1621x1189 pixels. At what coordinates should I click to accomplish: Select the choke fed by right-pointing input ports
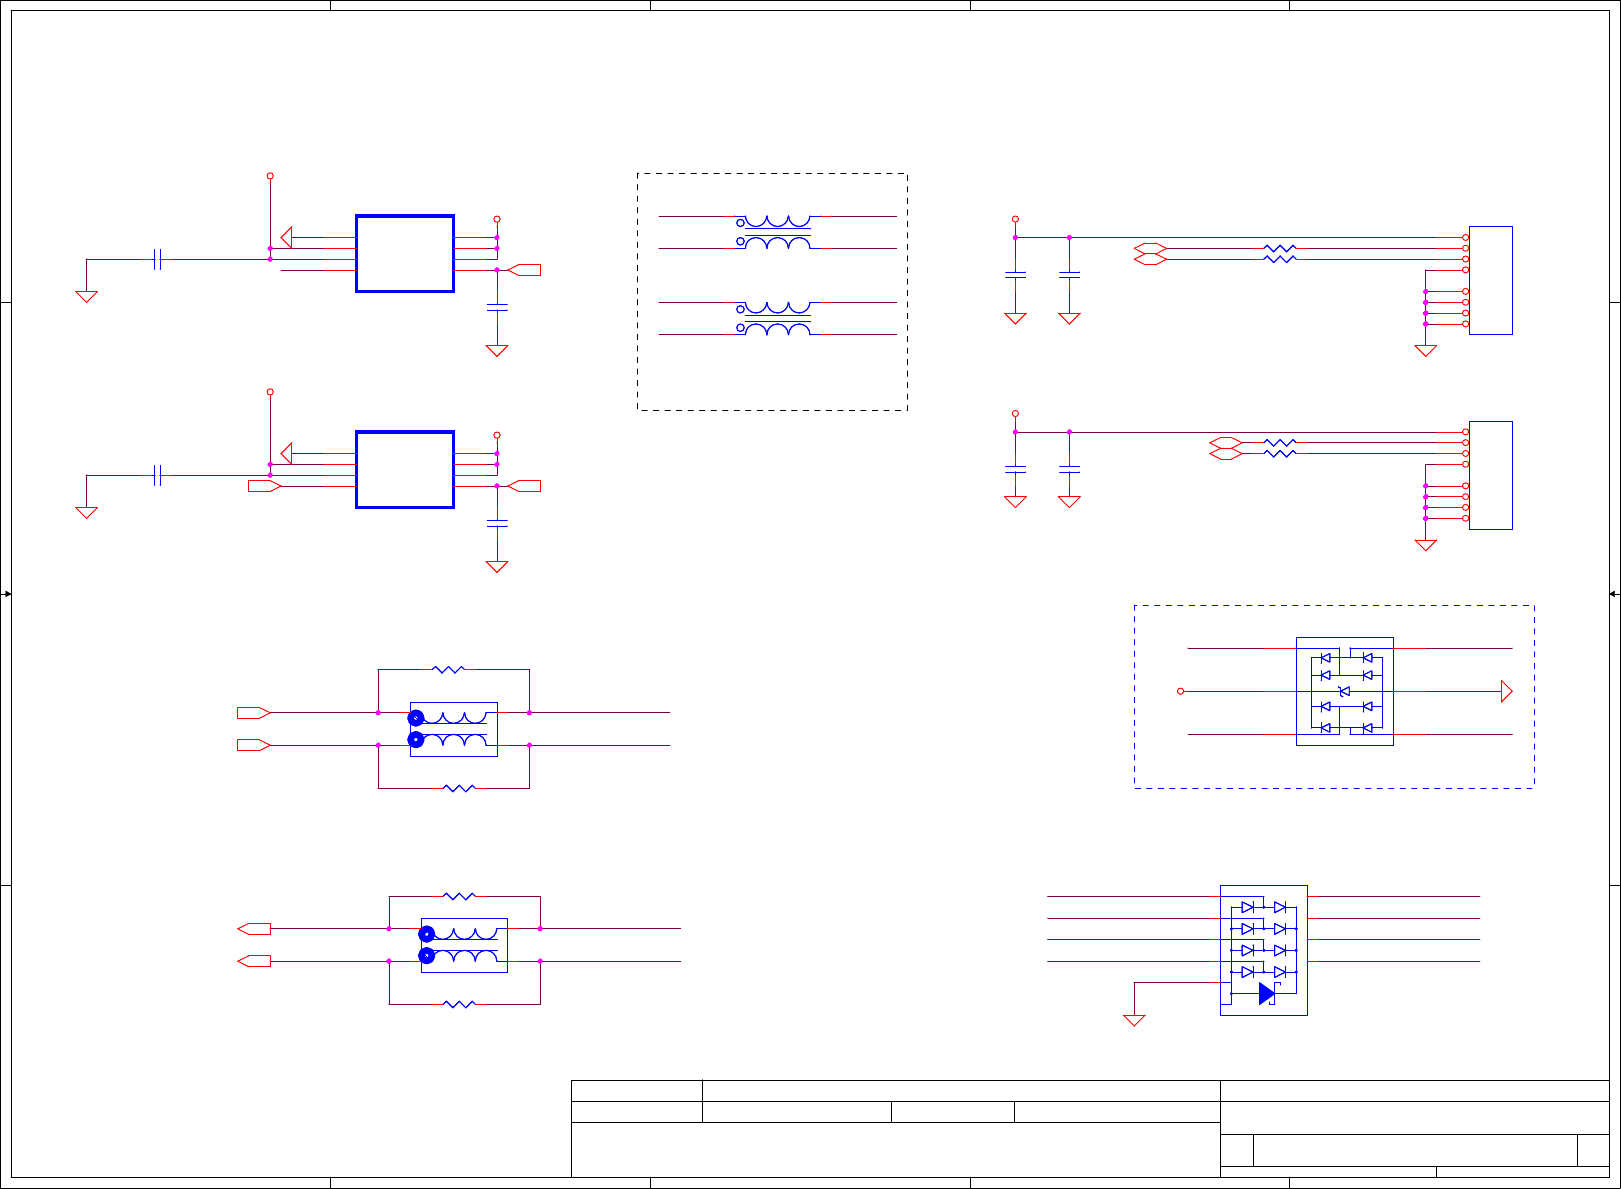point(454,729)
